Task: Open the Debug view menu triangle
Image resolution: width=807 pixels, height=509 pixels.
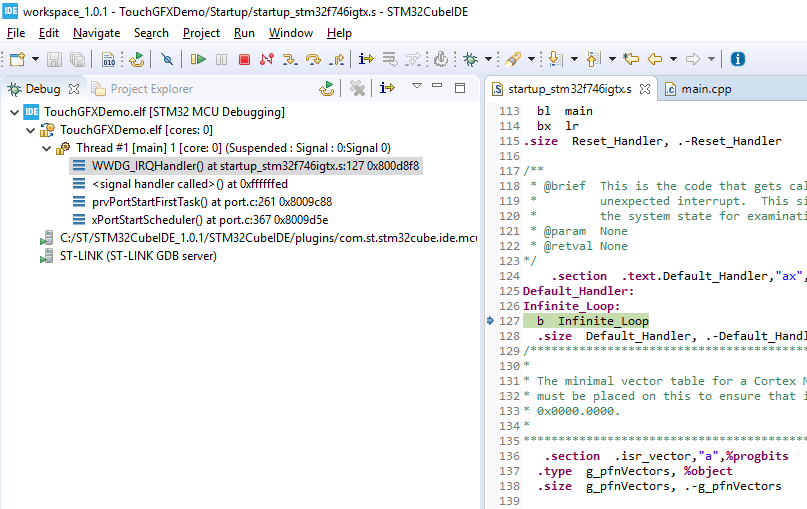Action: pos(417,86)
